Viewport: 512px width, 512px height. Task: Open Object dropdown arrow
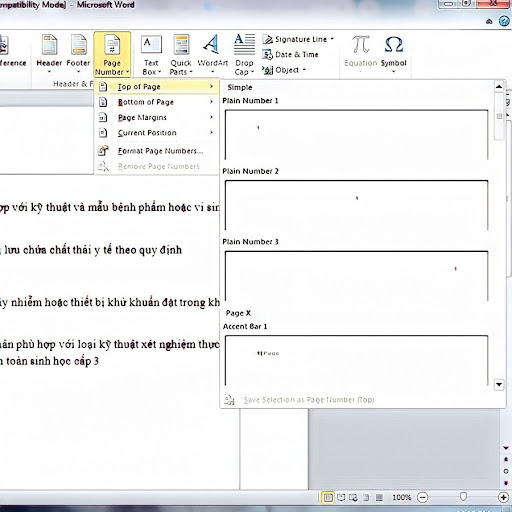304,70
